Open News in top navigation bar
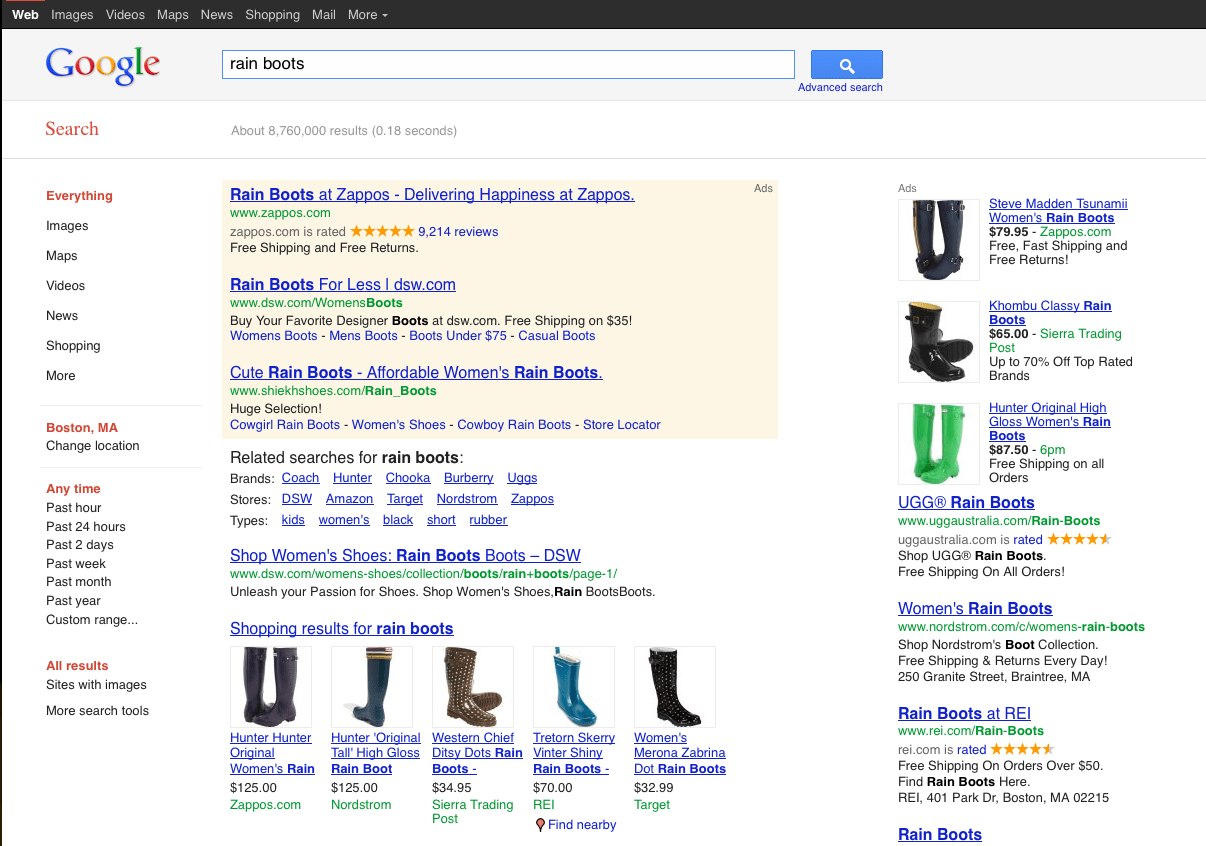1206x846 pixels. coord(216,15)
